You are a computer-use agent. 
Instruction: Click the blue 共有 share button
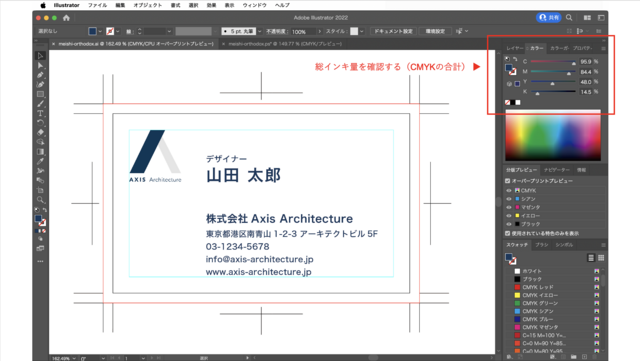(549, 18)
